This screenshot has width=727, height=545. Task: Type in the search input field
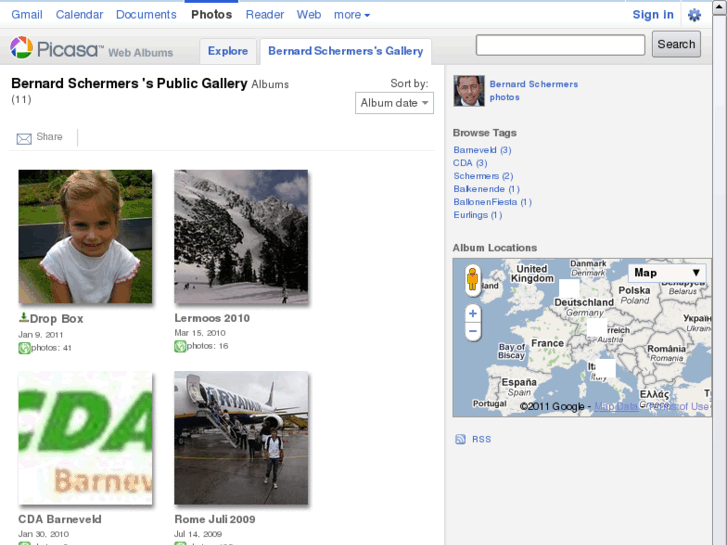(560, 45)
